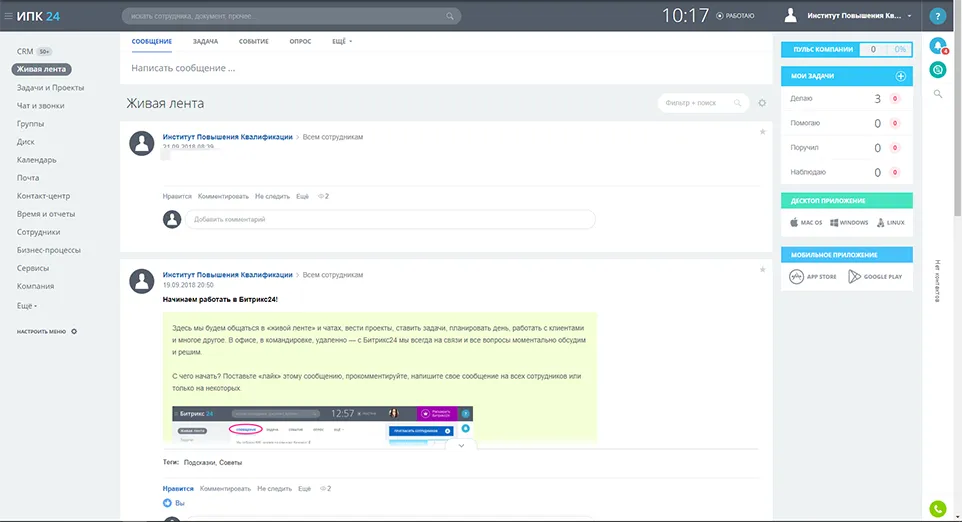Viewport: 962px width, 522px height.
Task: Click НАСТРОИТЬ МЕНЮ link
Action: pos(41,331)
